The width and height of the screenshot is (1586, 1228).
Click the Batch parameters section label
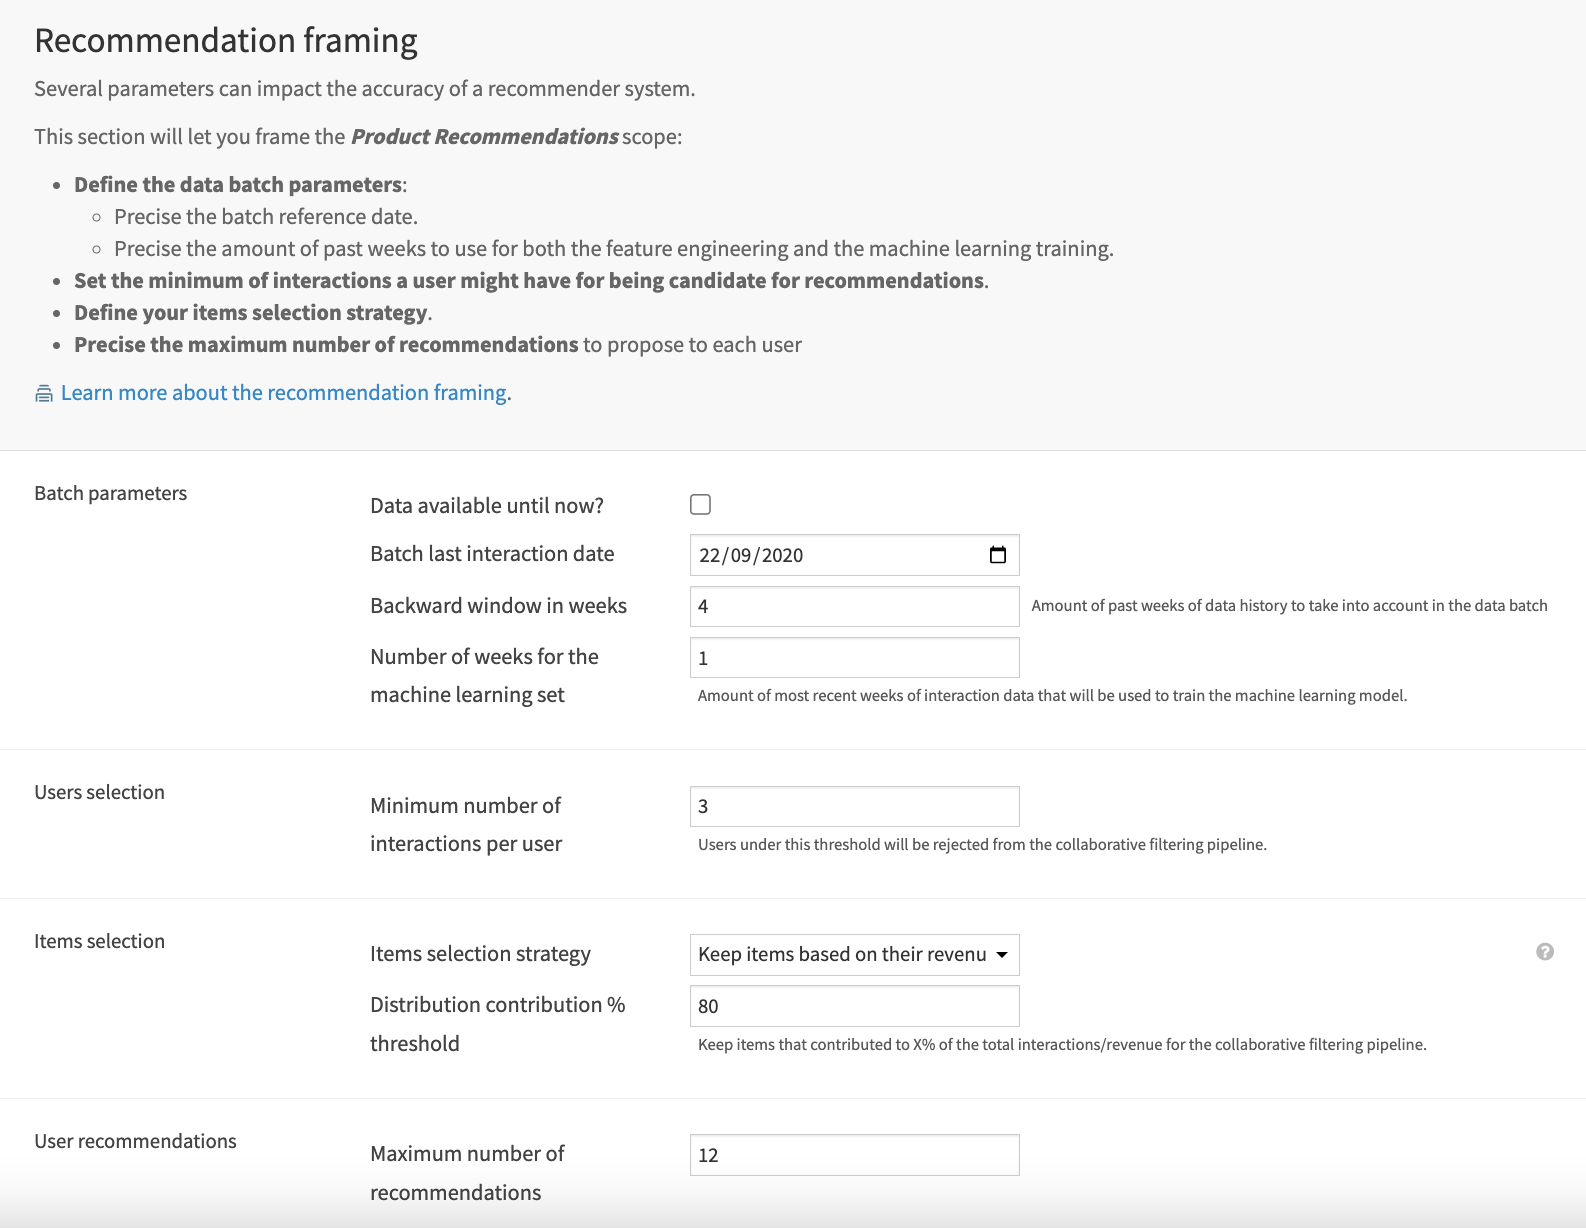110,492
